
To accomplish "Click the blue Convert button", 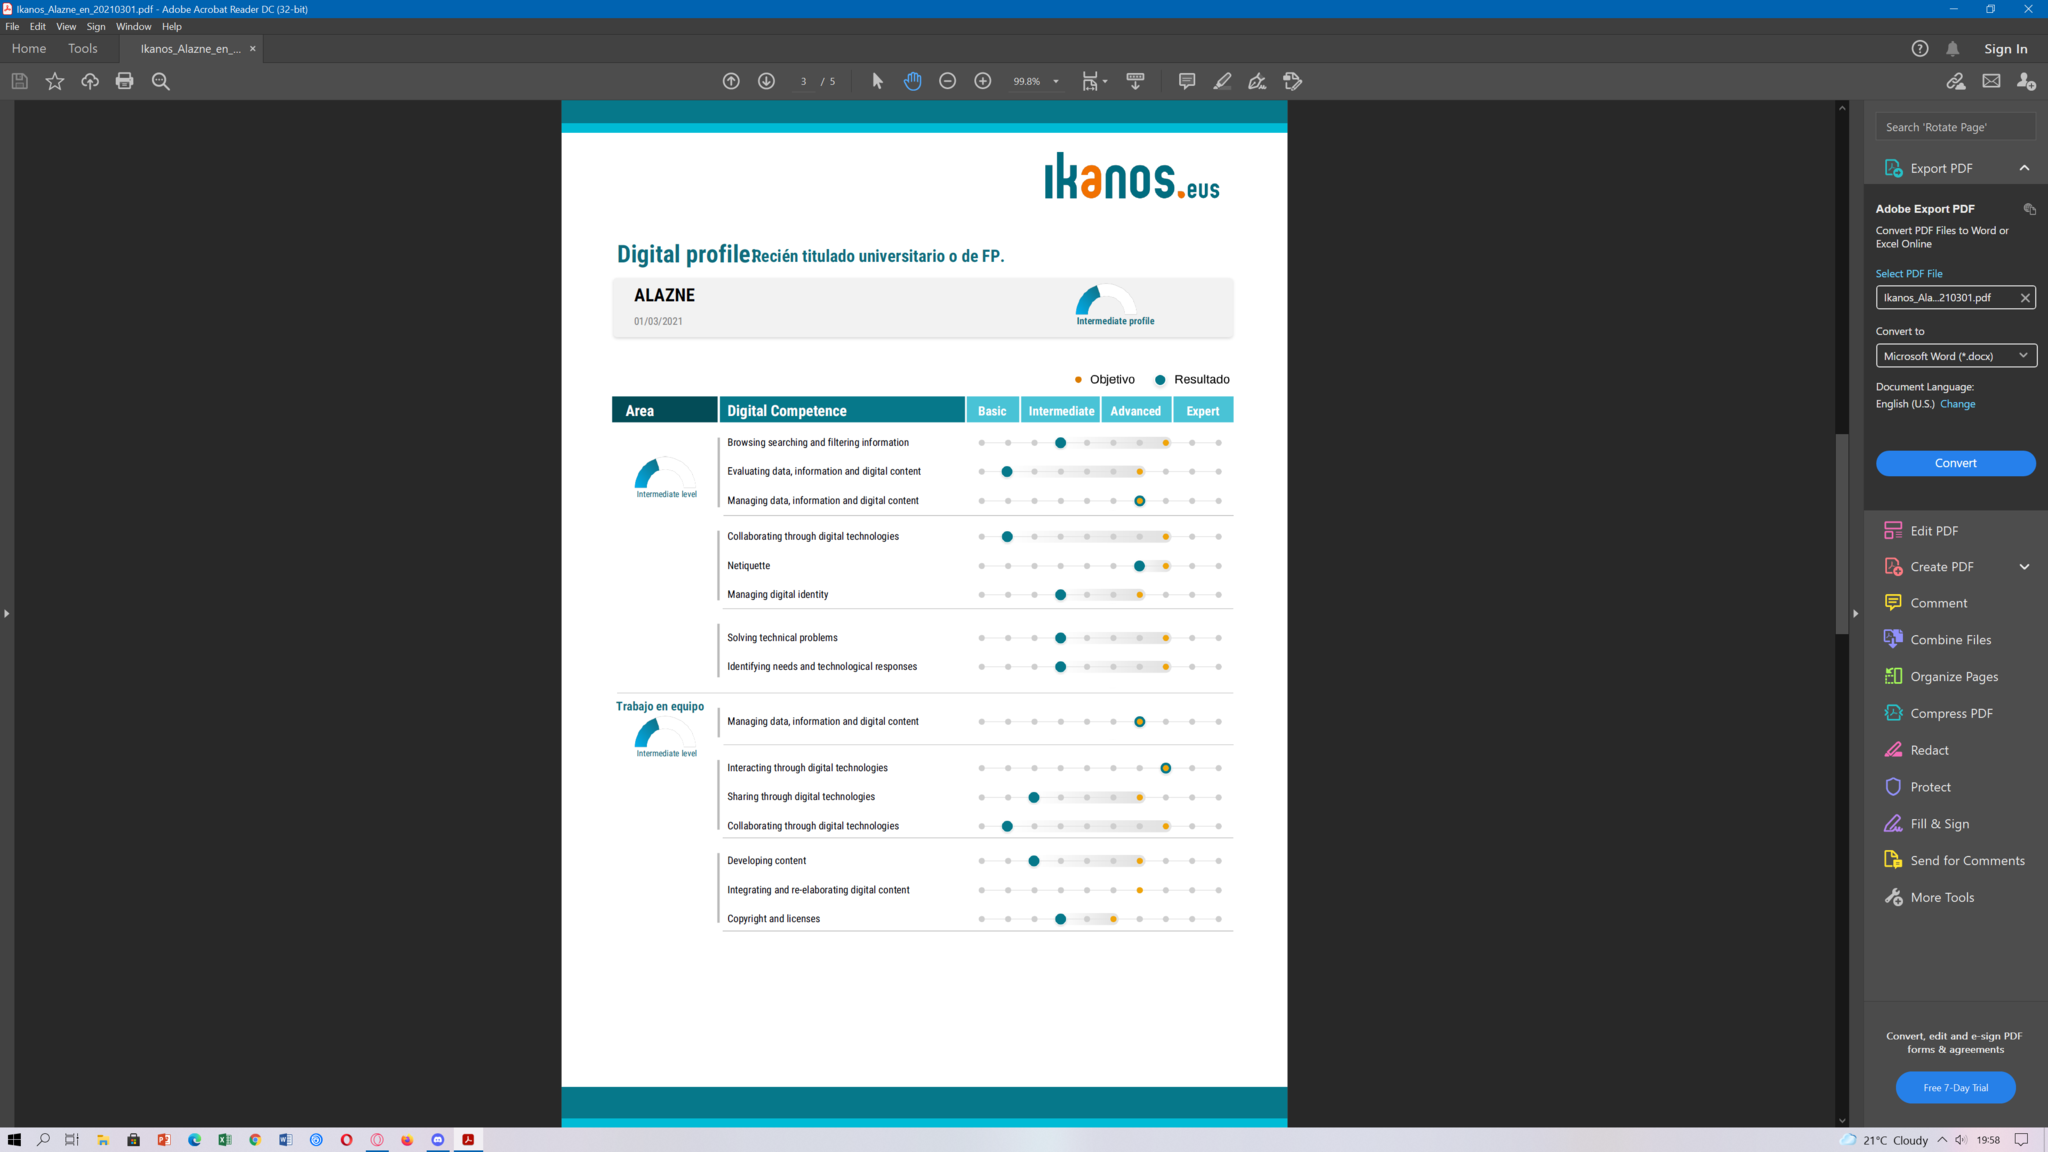I will click(x=1955, y=463).
